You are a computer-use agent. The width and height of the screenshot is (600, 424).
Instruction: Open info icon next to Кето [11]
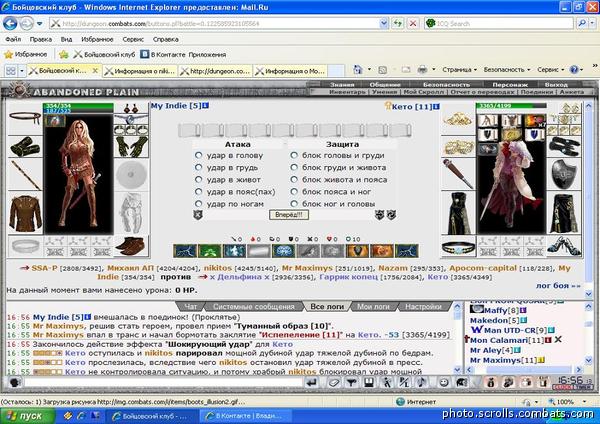[x=437, y=106]
